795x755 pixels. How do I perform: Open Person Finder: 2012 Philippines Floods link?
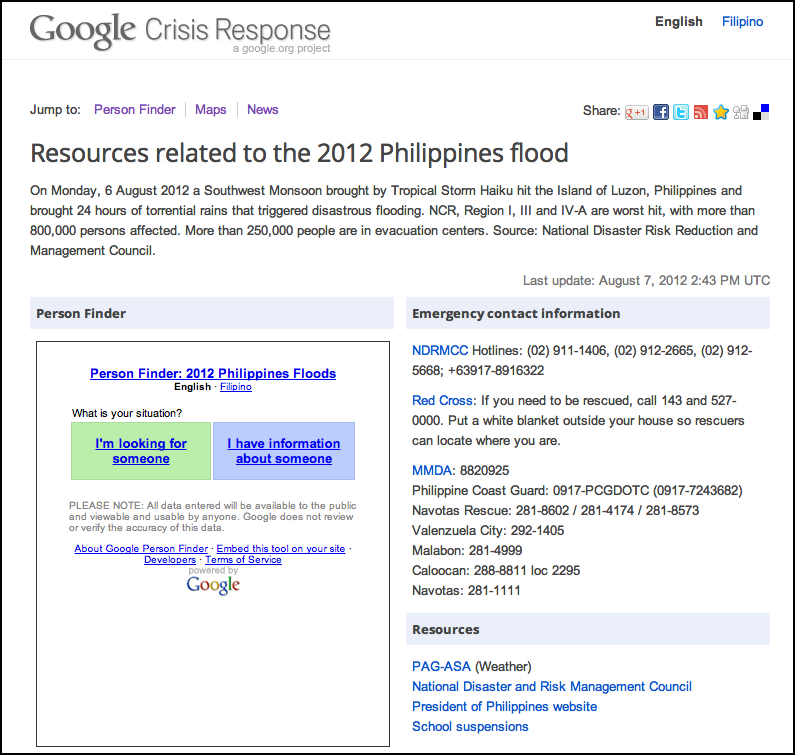pyautogui.click(x=213, y=373)
